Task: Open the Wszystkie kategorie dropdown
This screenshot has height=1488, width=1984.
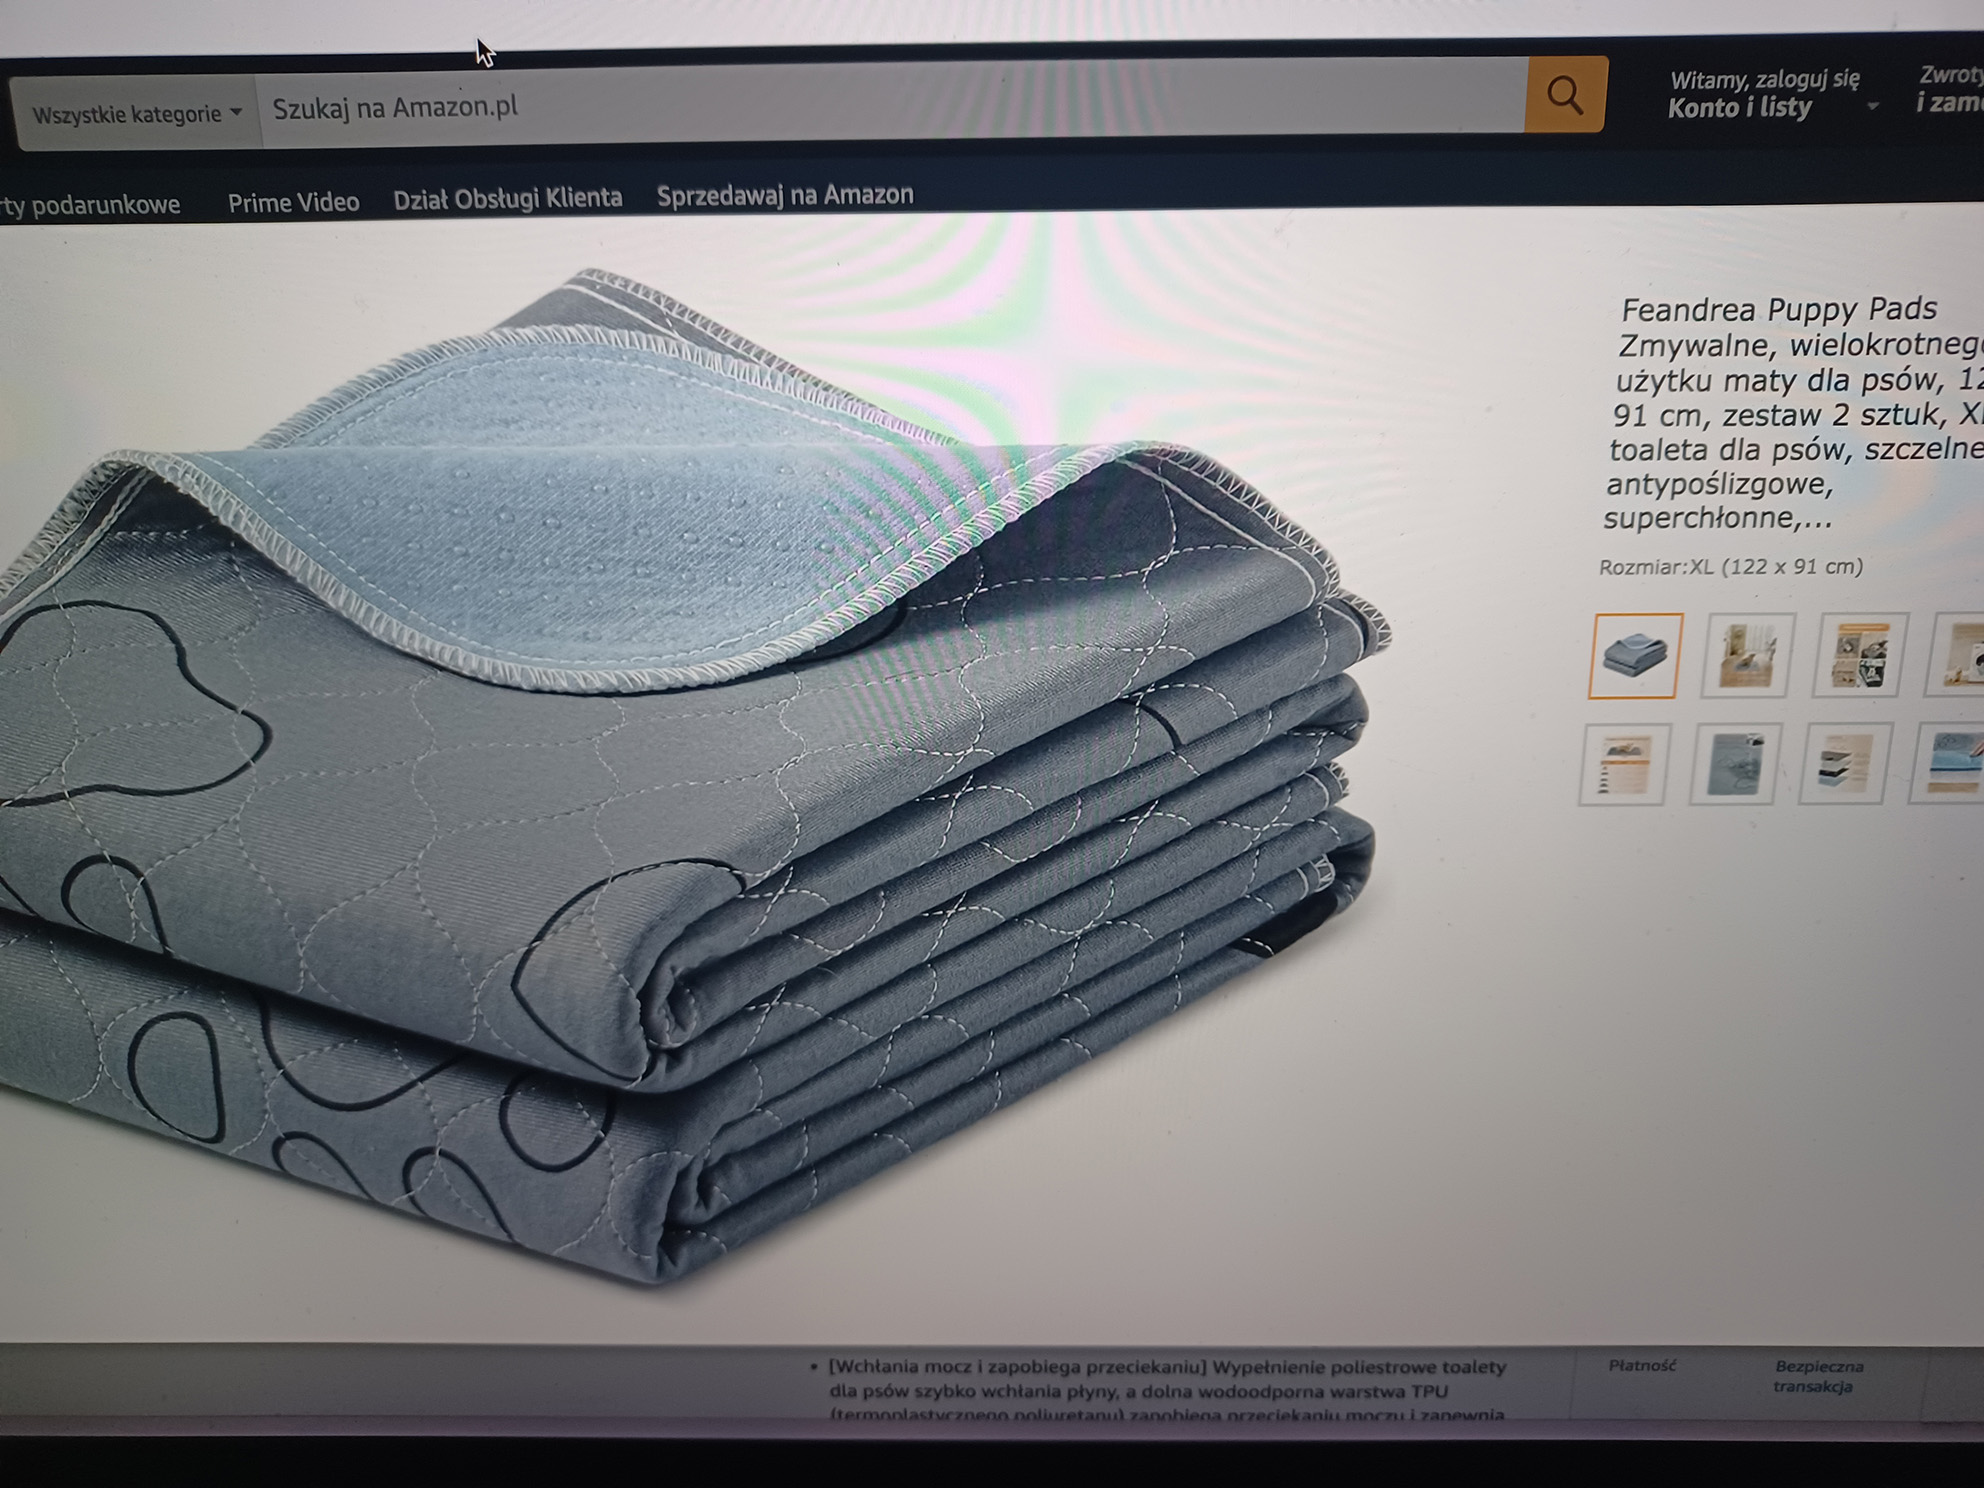Action: coord(137,114)
